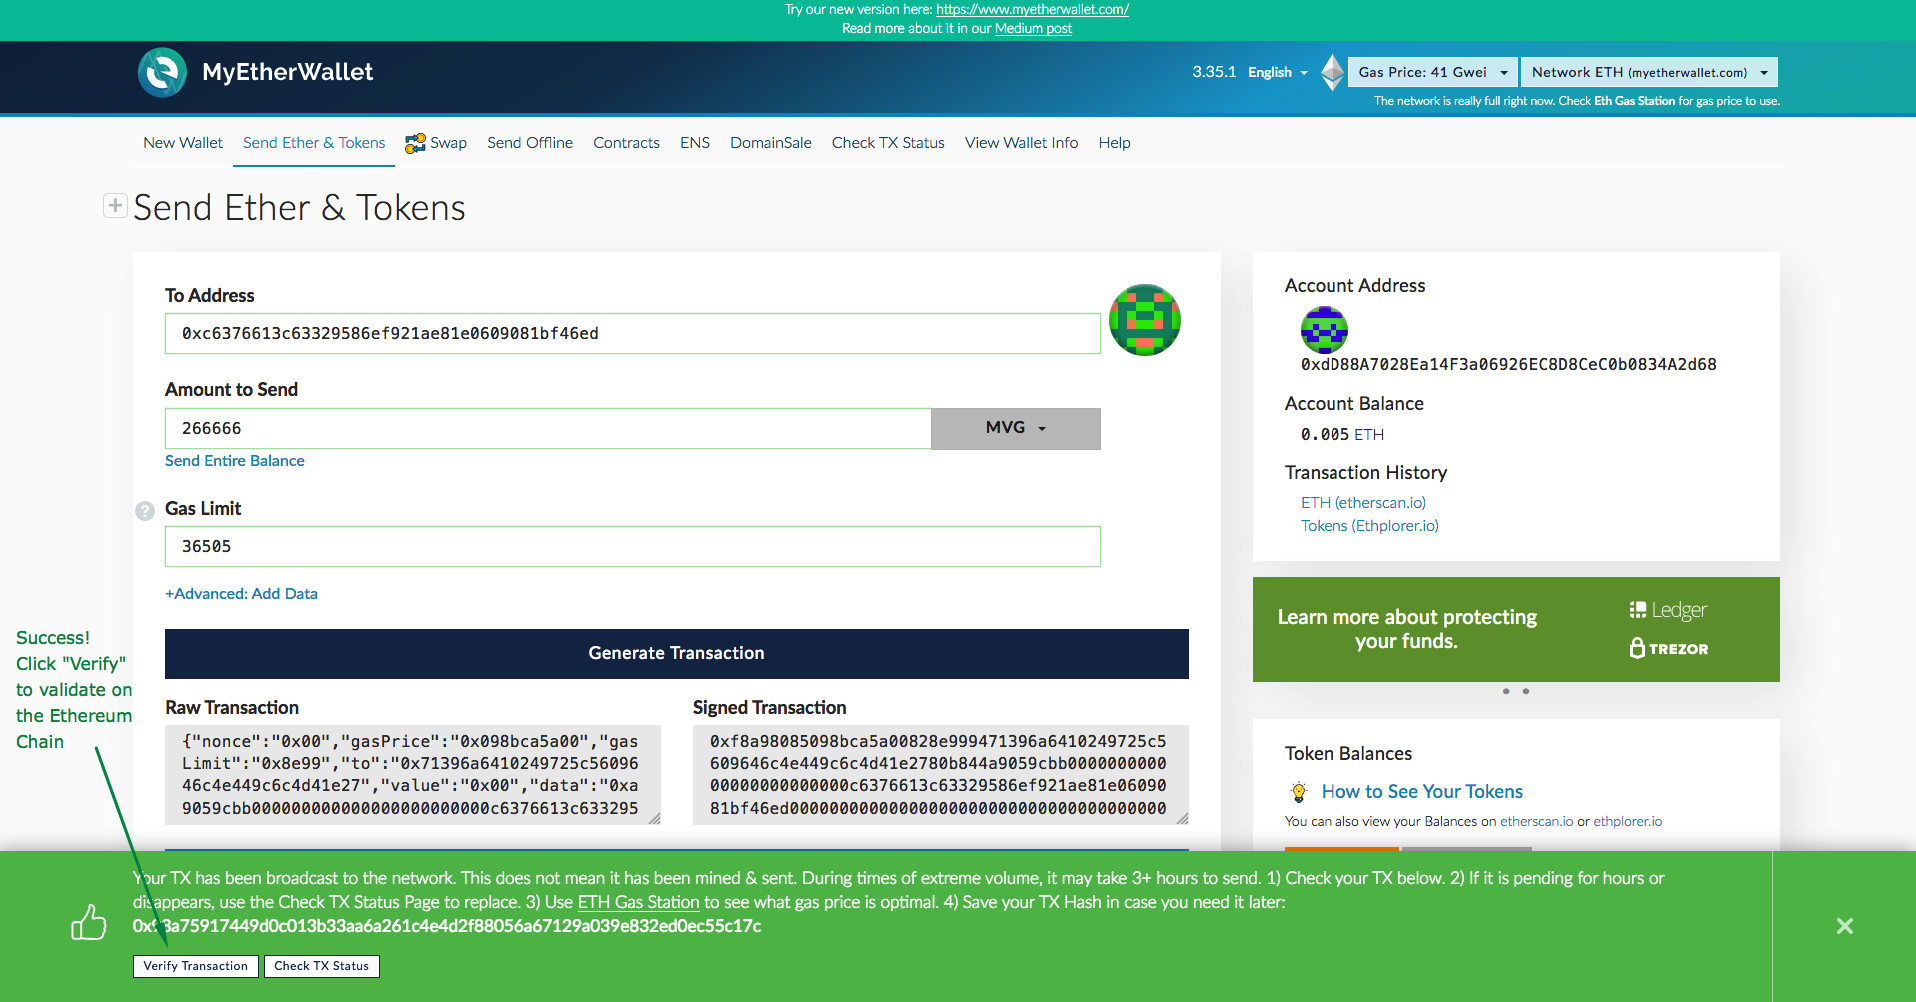Click the Swap exchange icon

click(x=415, y=143)
